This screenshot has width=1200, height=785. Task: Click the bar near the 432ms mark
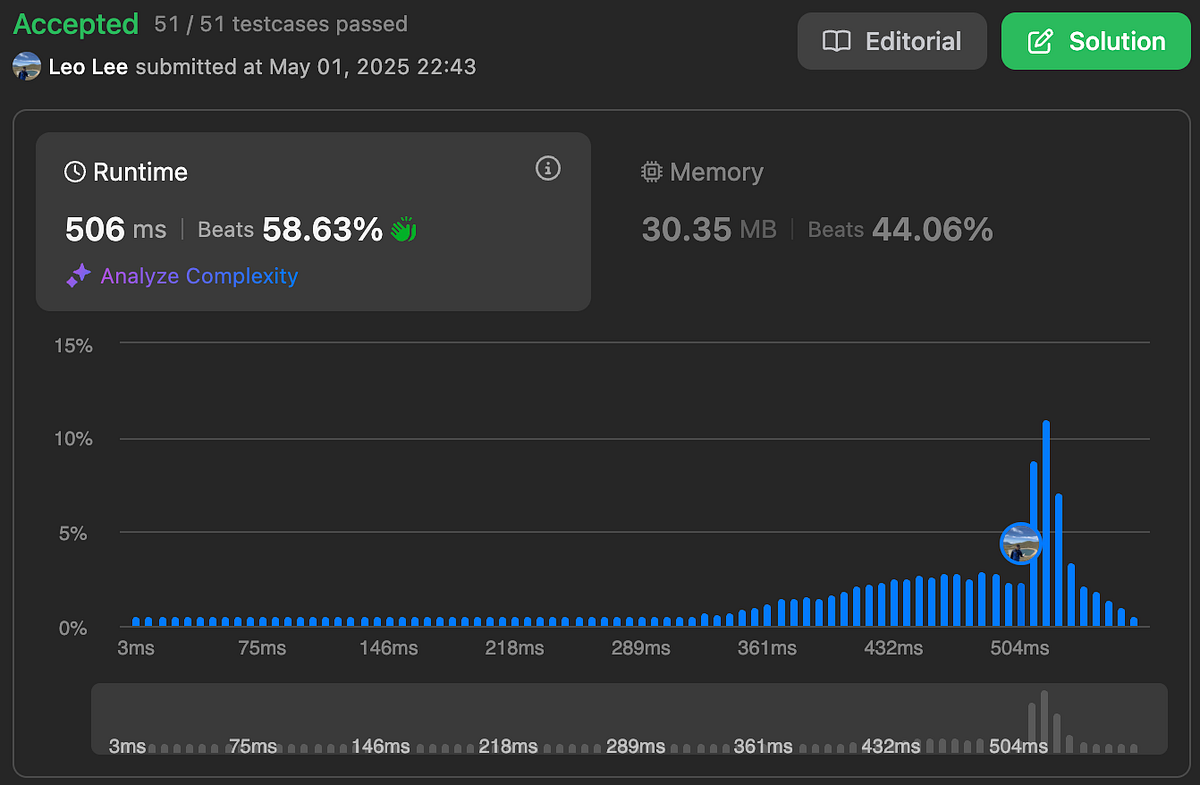893,600
